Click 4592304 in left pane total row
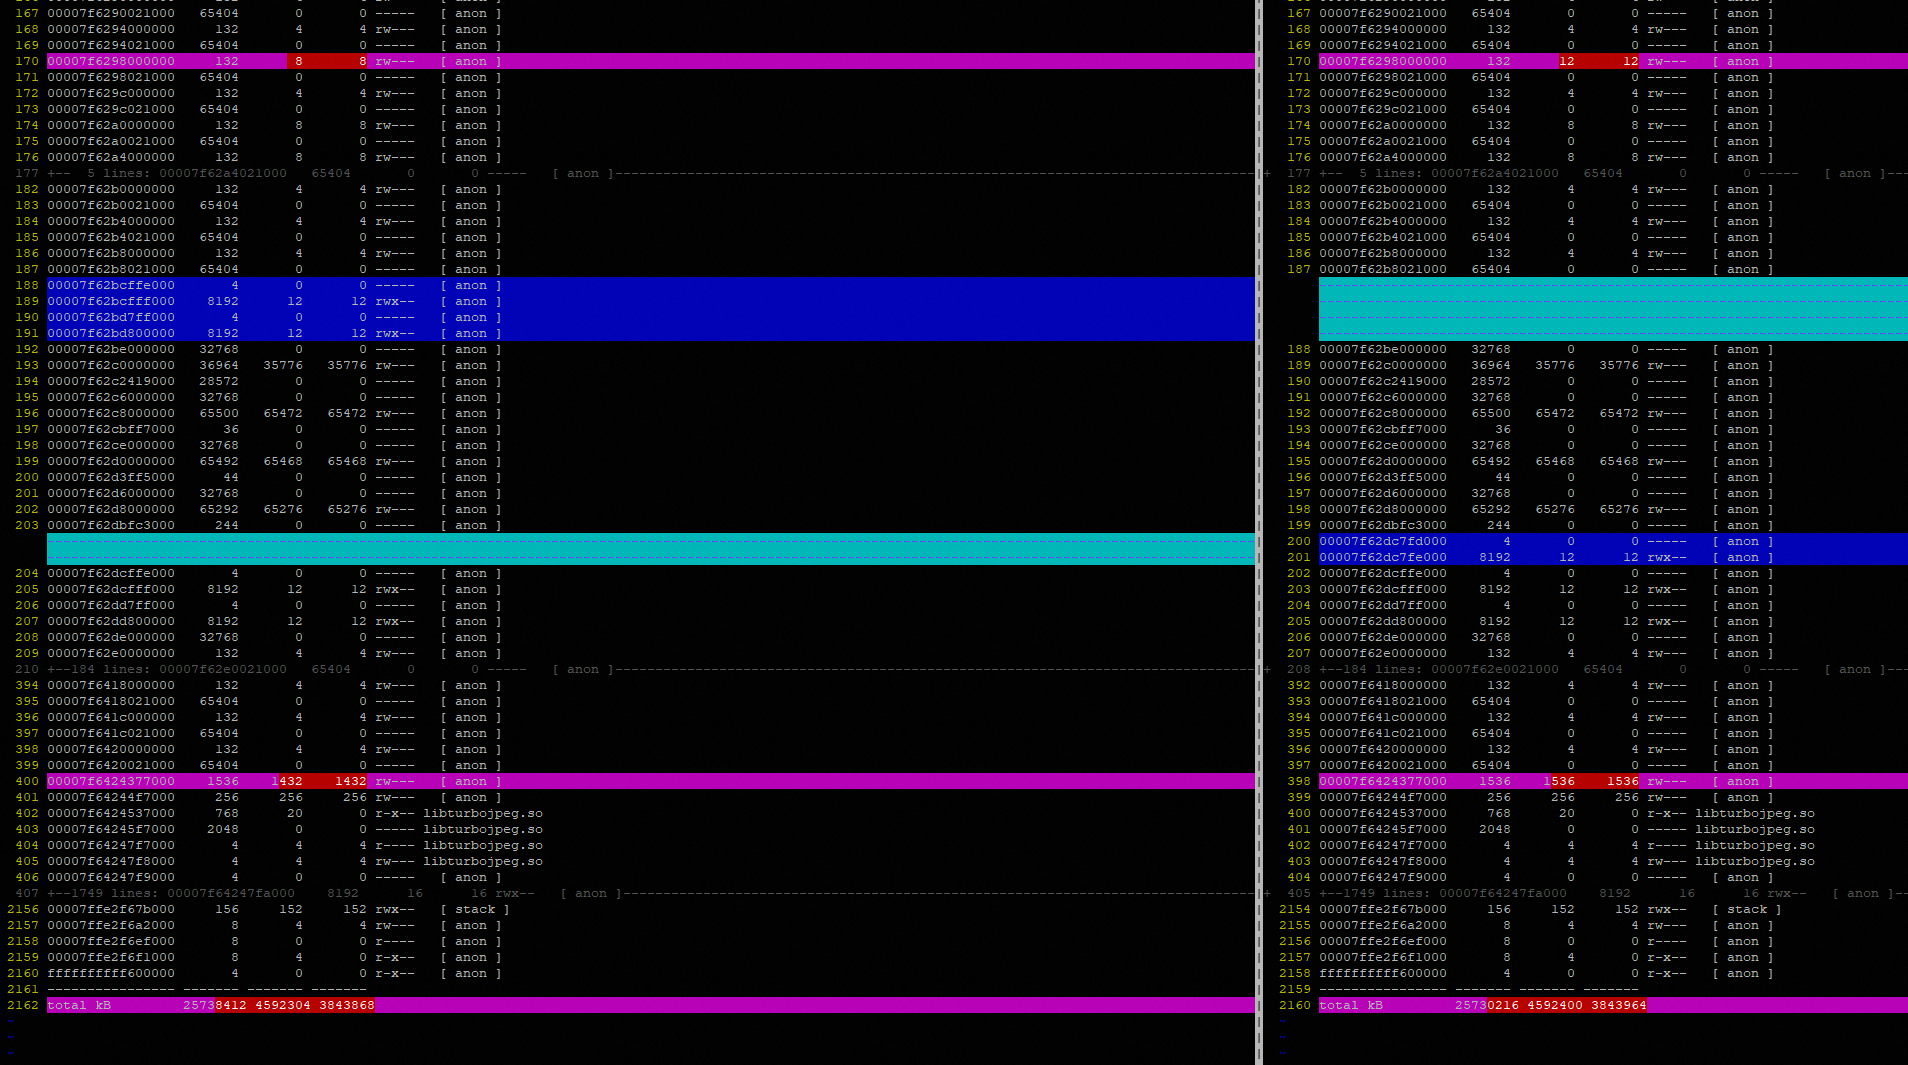Image resolution: width=1908 pixels, height=1065 pixels. (x=283, y=1005)
